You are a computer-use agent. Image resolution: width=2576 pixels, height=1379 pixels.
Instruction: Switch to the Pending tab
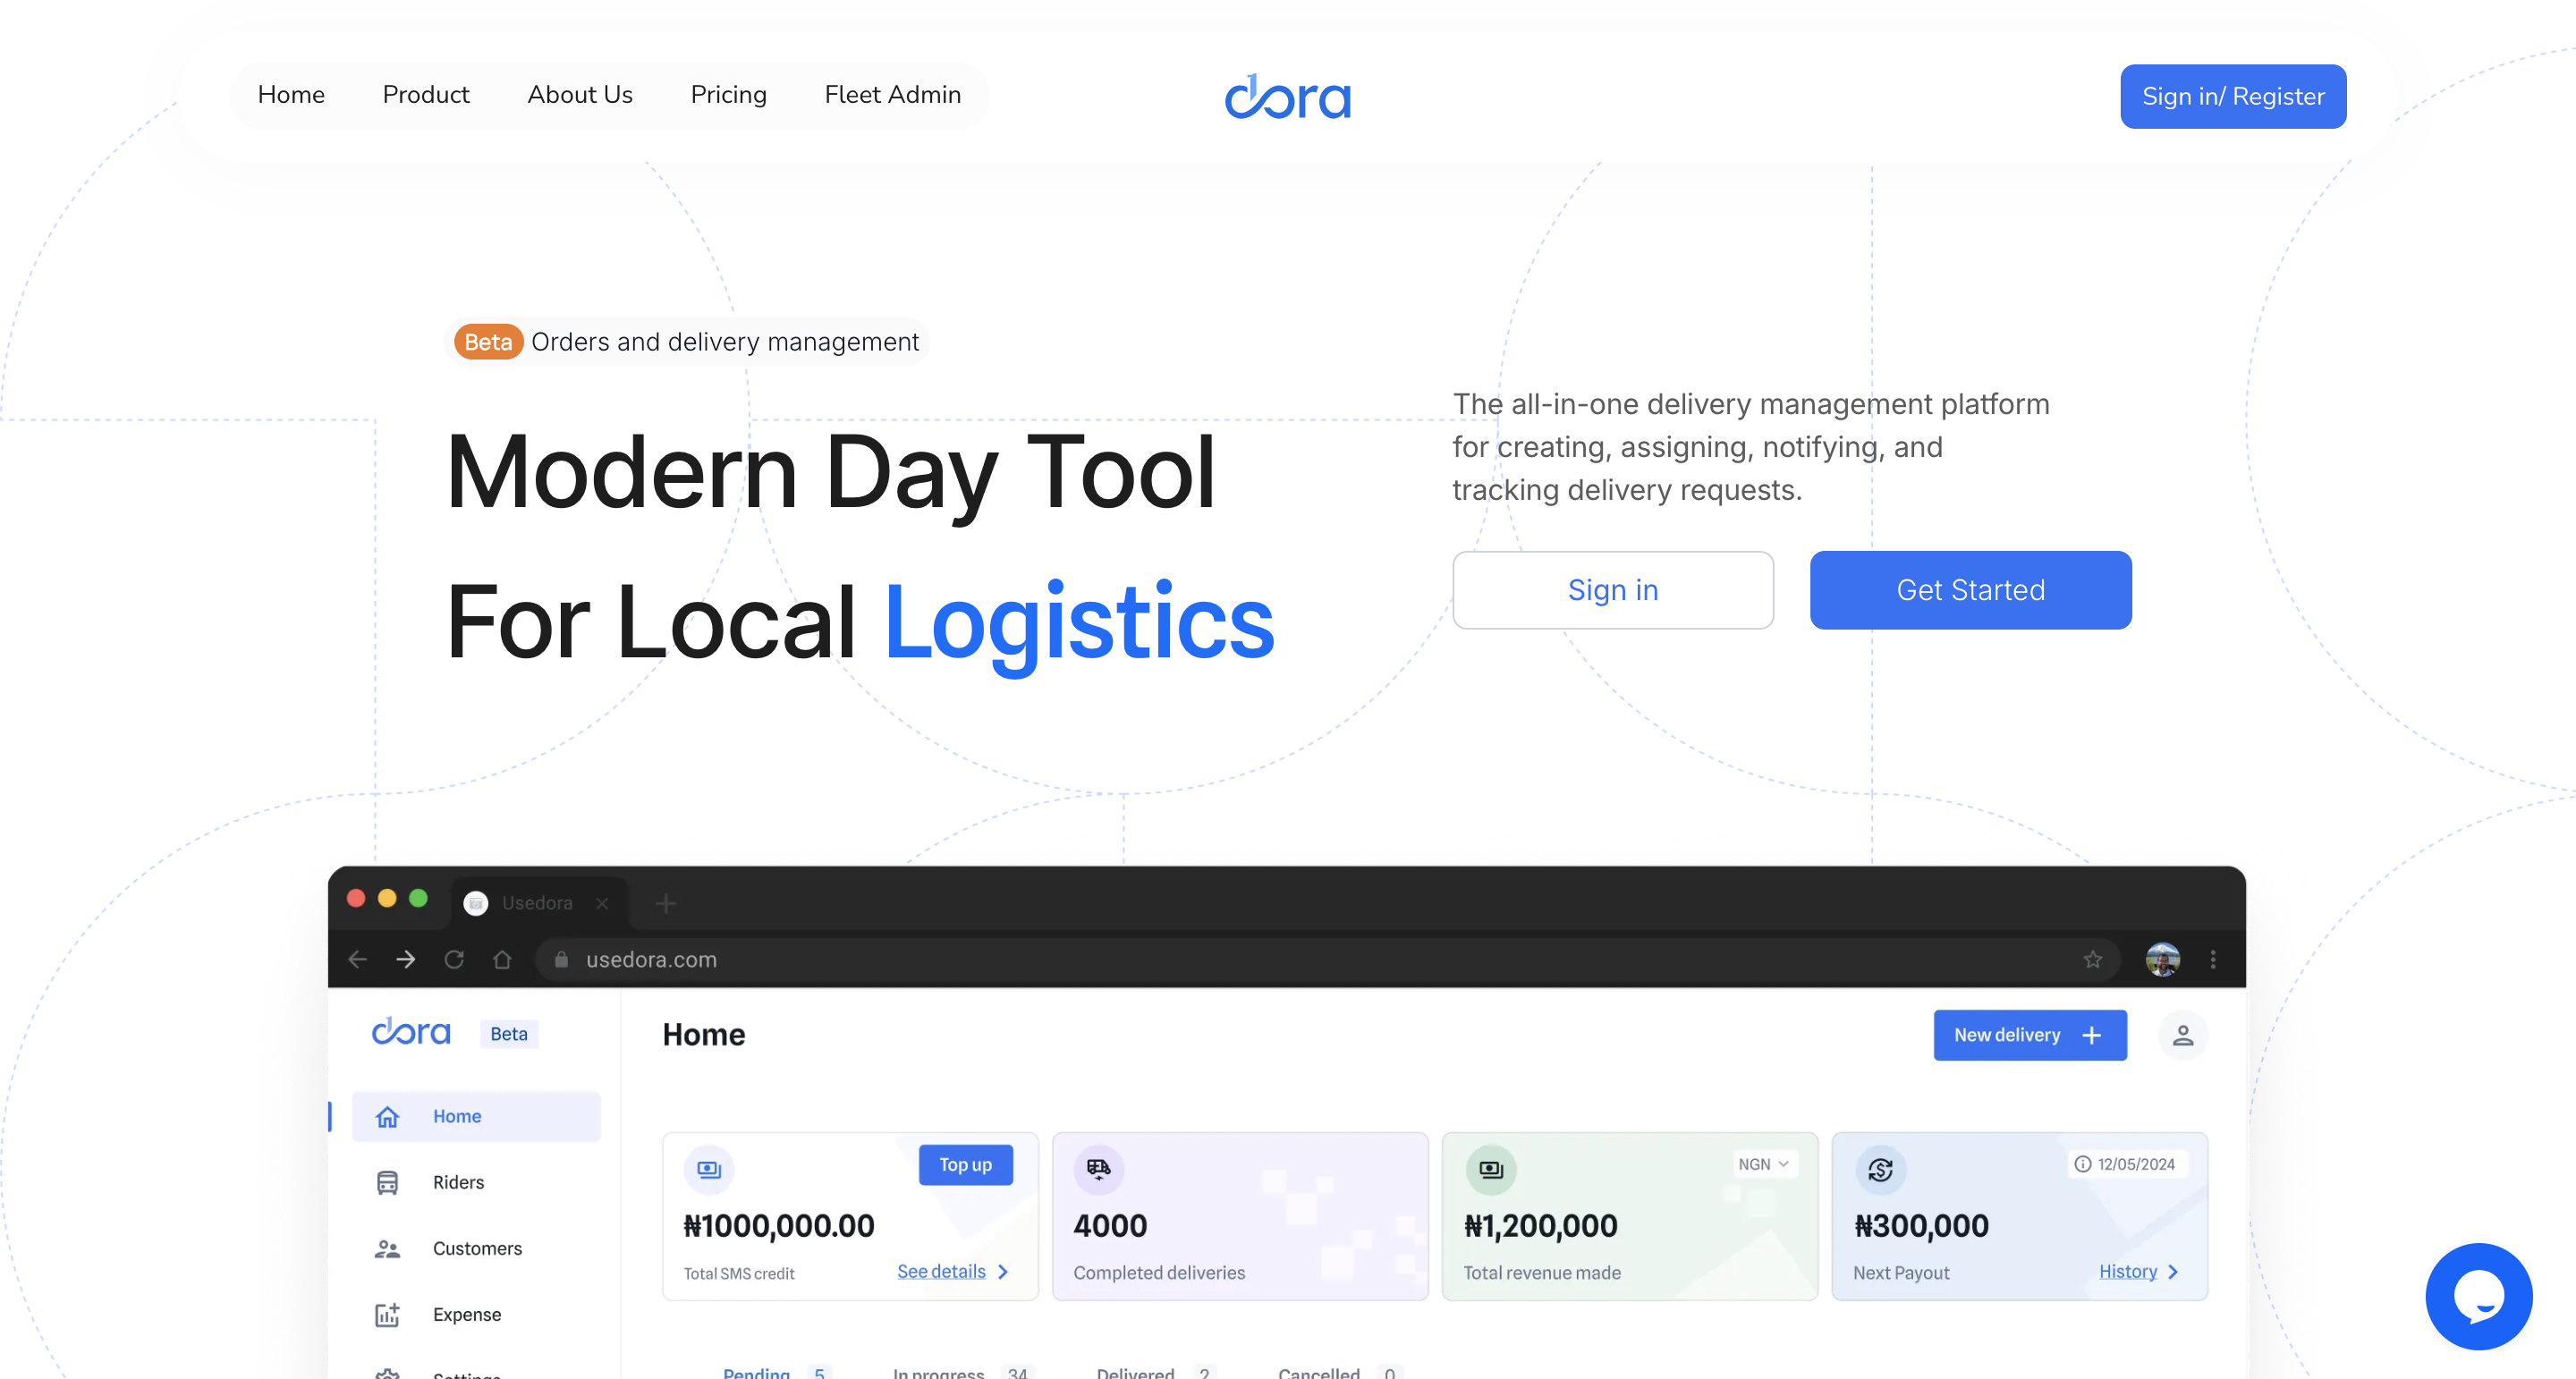click(x=756, y=1372)
